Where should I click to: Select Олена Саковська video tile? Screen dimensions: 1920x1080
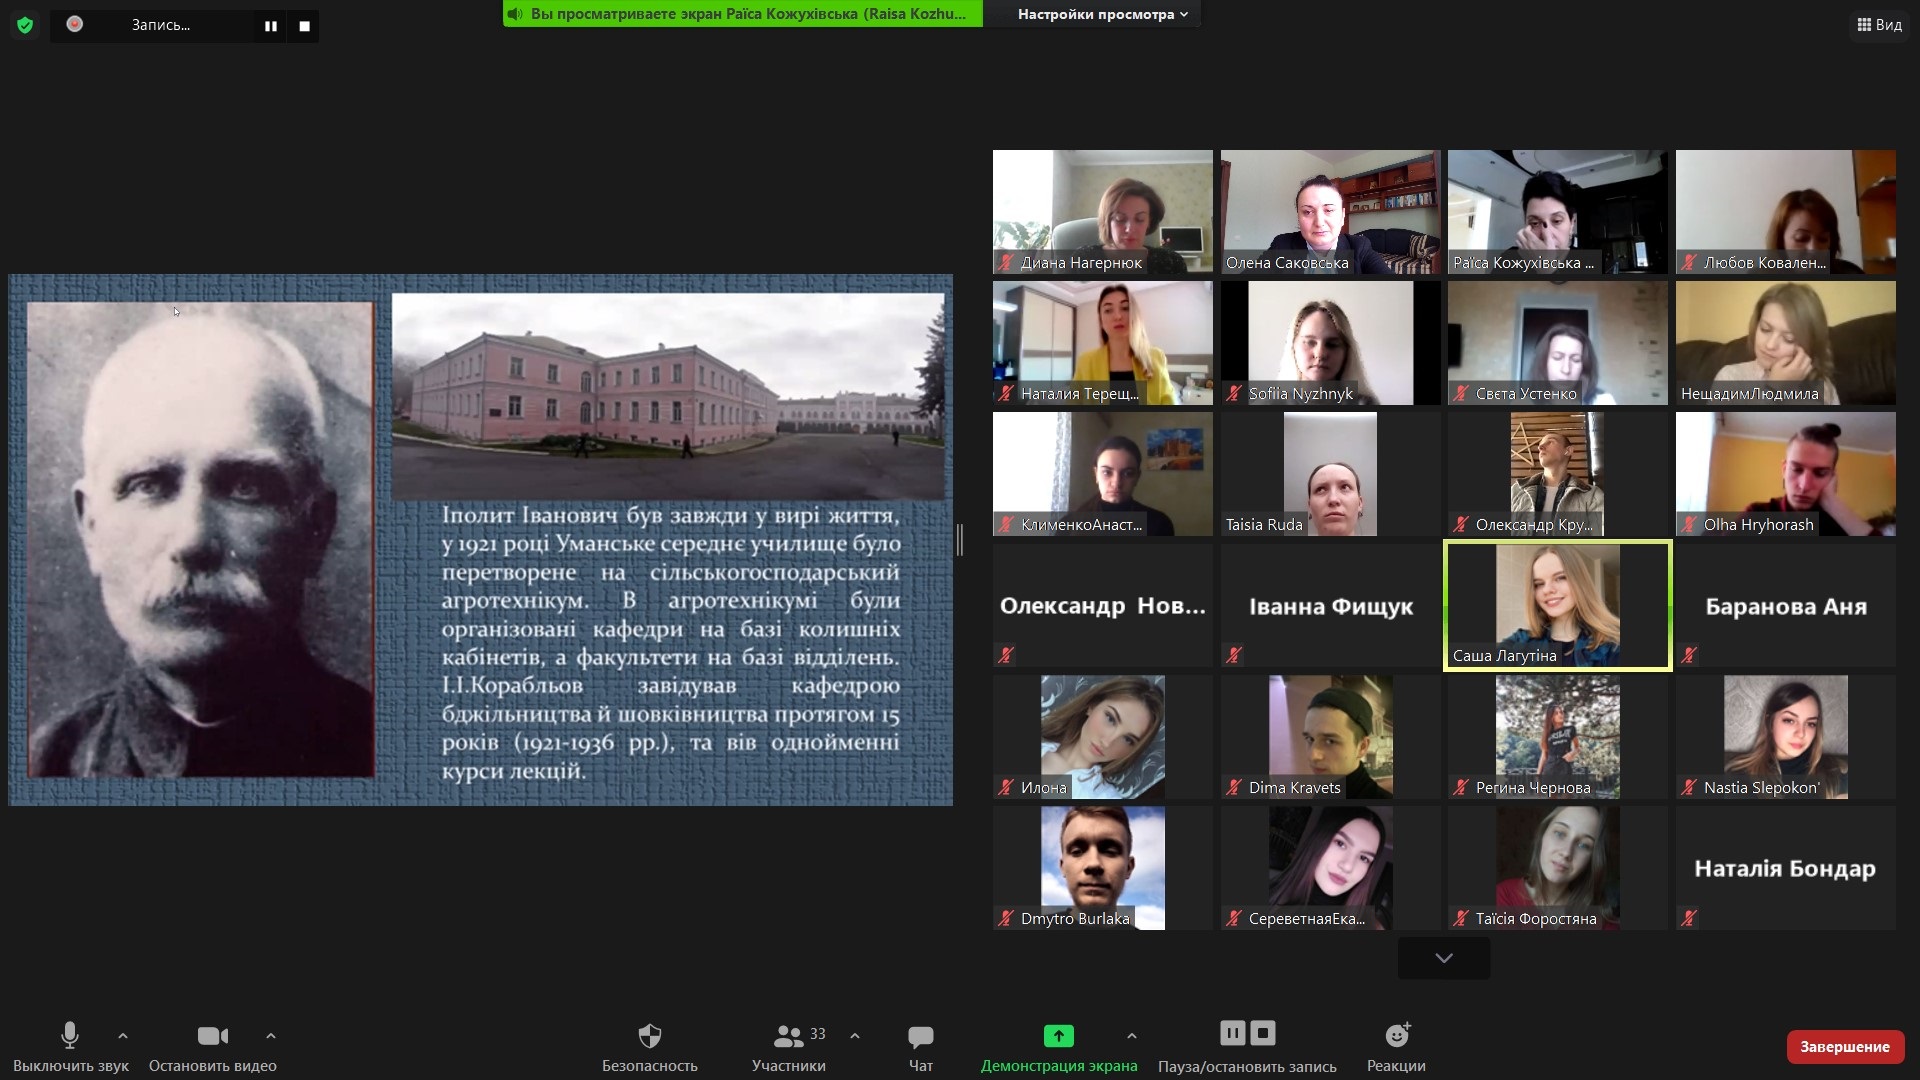pos(1331,212)
